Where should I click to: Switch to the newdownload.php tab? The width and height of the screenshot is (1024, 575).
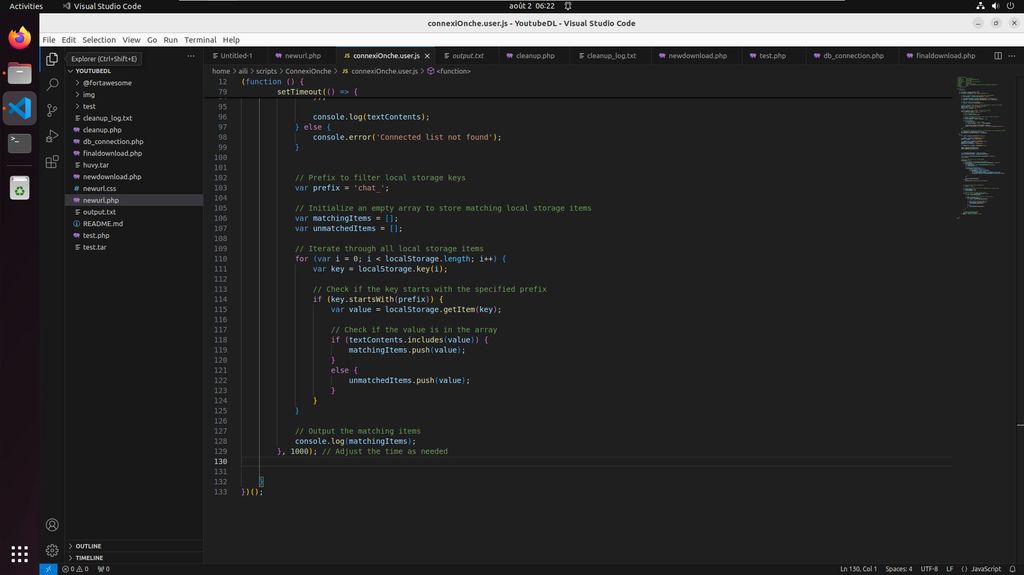pos(697,56)
